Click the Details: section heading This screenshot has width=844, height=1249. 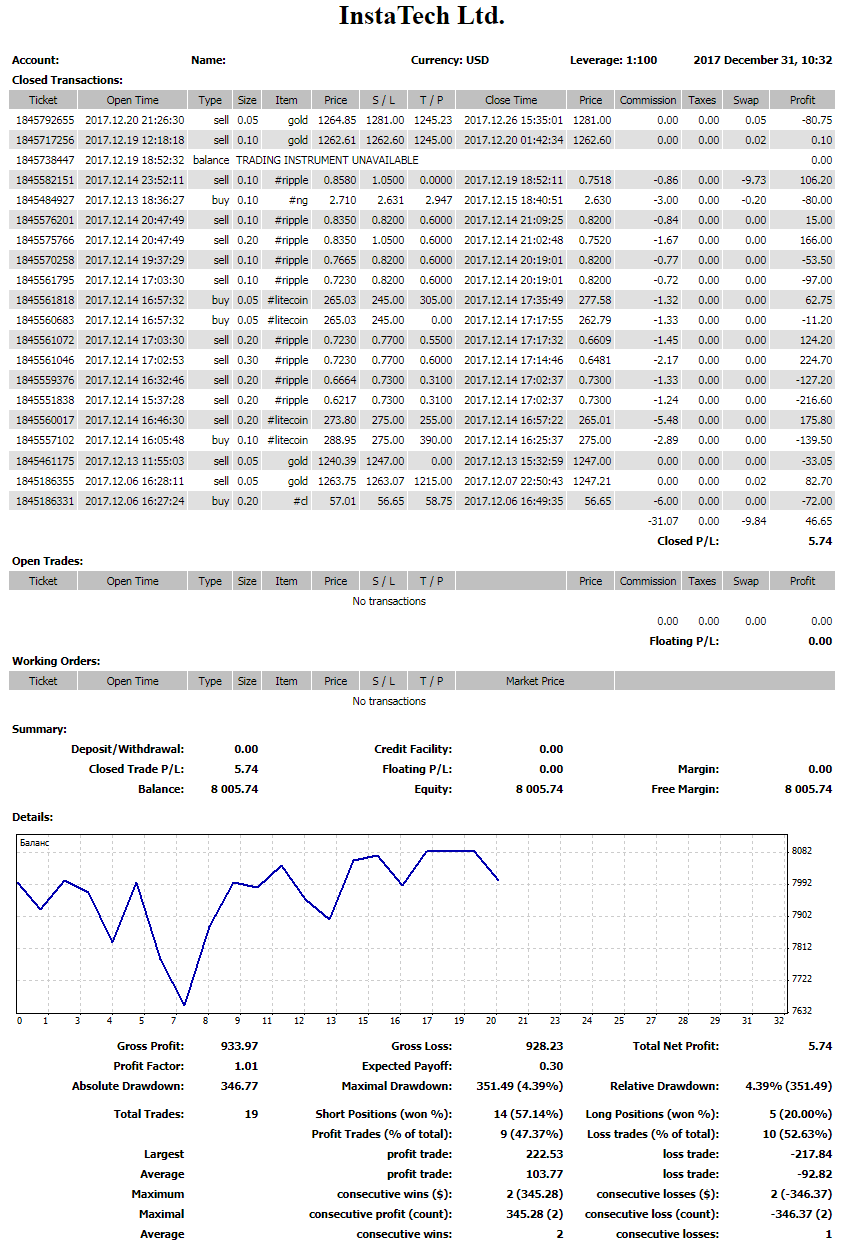[x=33, y=817]
